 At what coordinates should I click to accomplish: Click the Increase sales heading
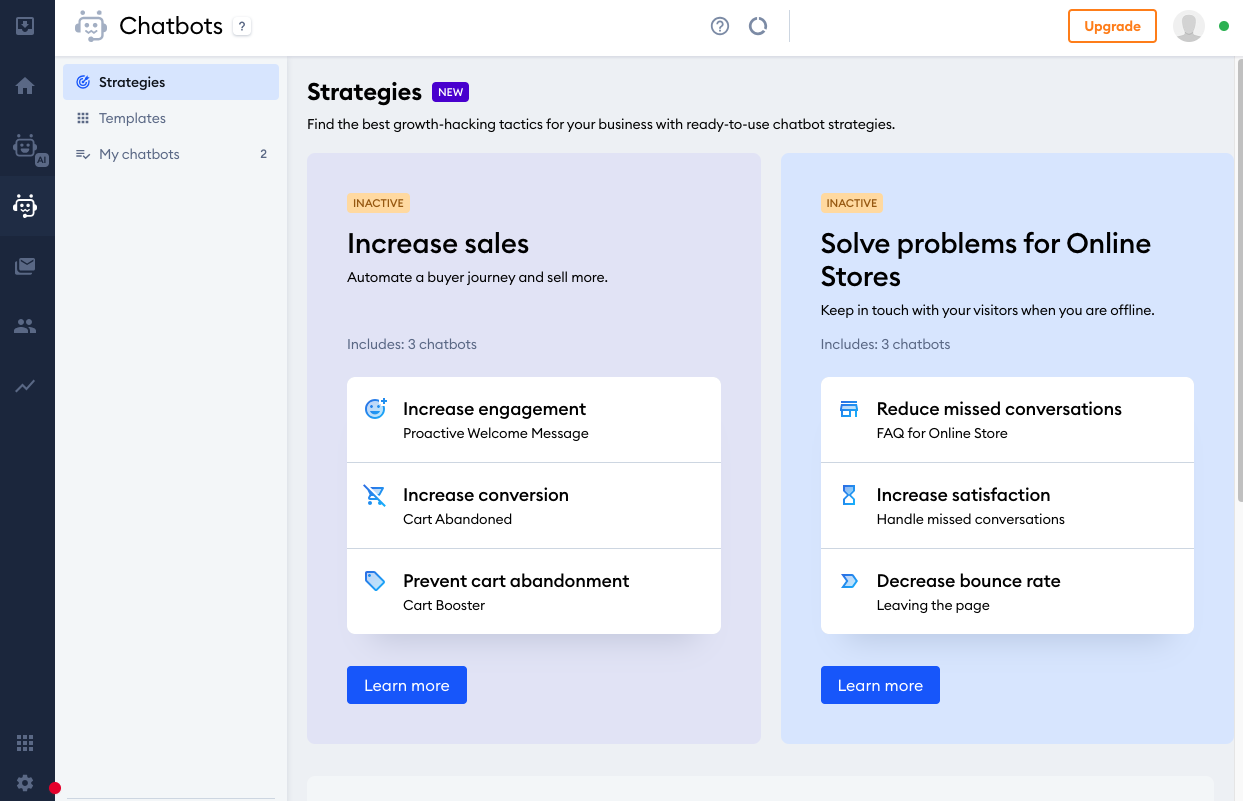(x=438, y=244)
